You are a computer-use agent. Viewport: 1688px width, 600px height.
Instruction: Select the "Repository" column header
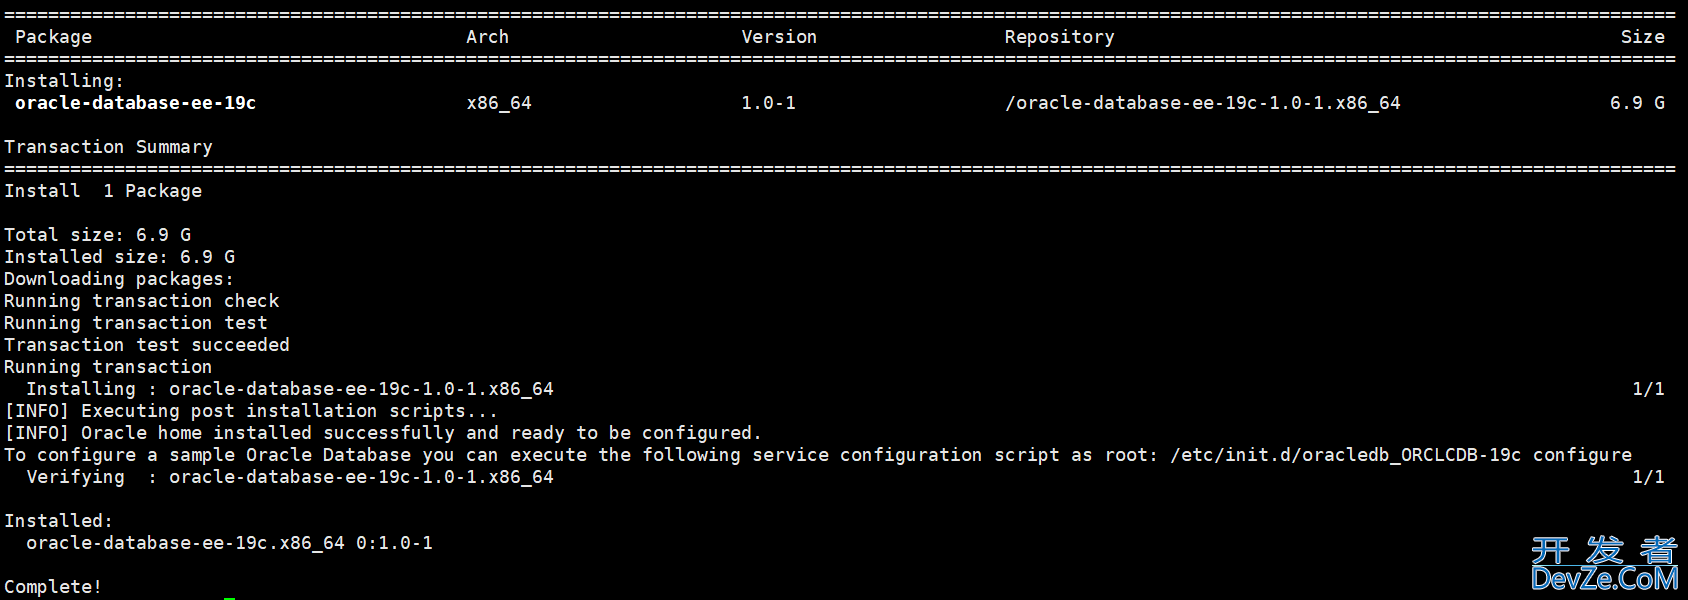coord(1059,37)
